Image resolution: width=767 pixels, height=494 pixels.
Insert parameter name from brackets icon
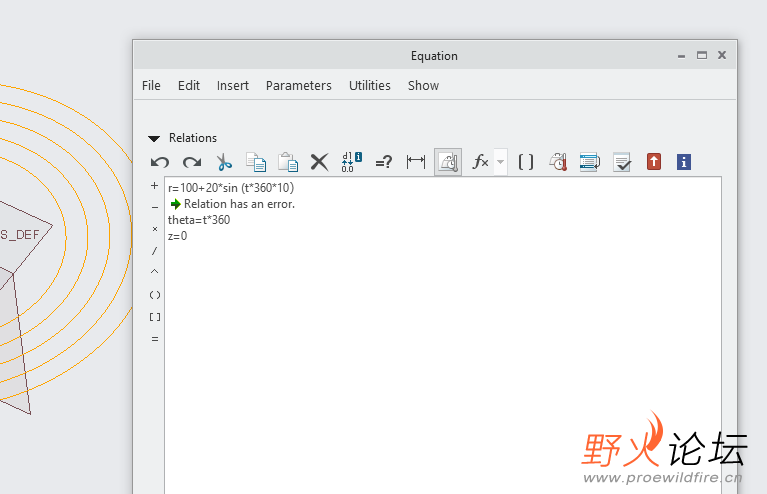(x=526, y=162)
